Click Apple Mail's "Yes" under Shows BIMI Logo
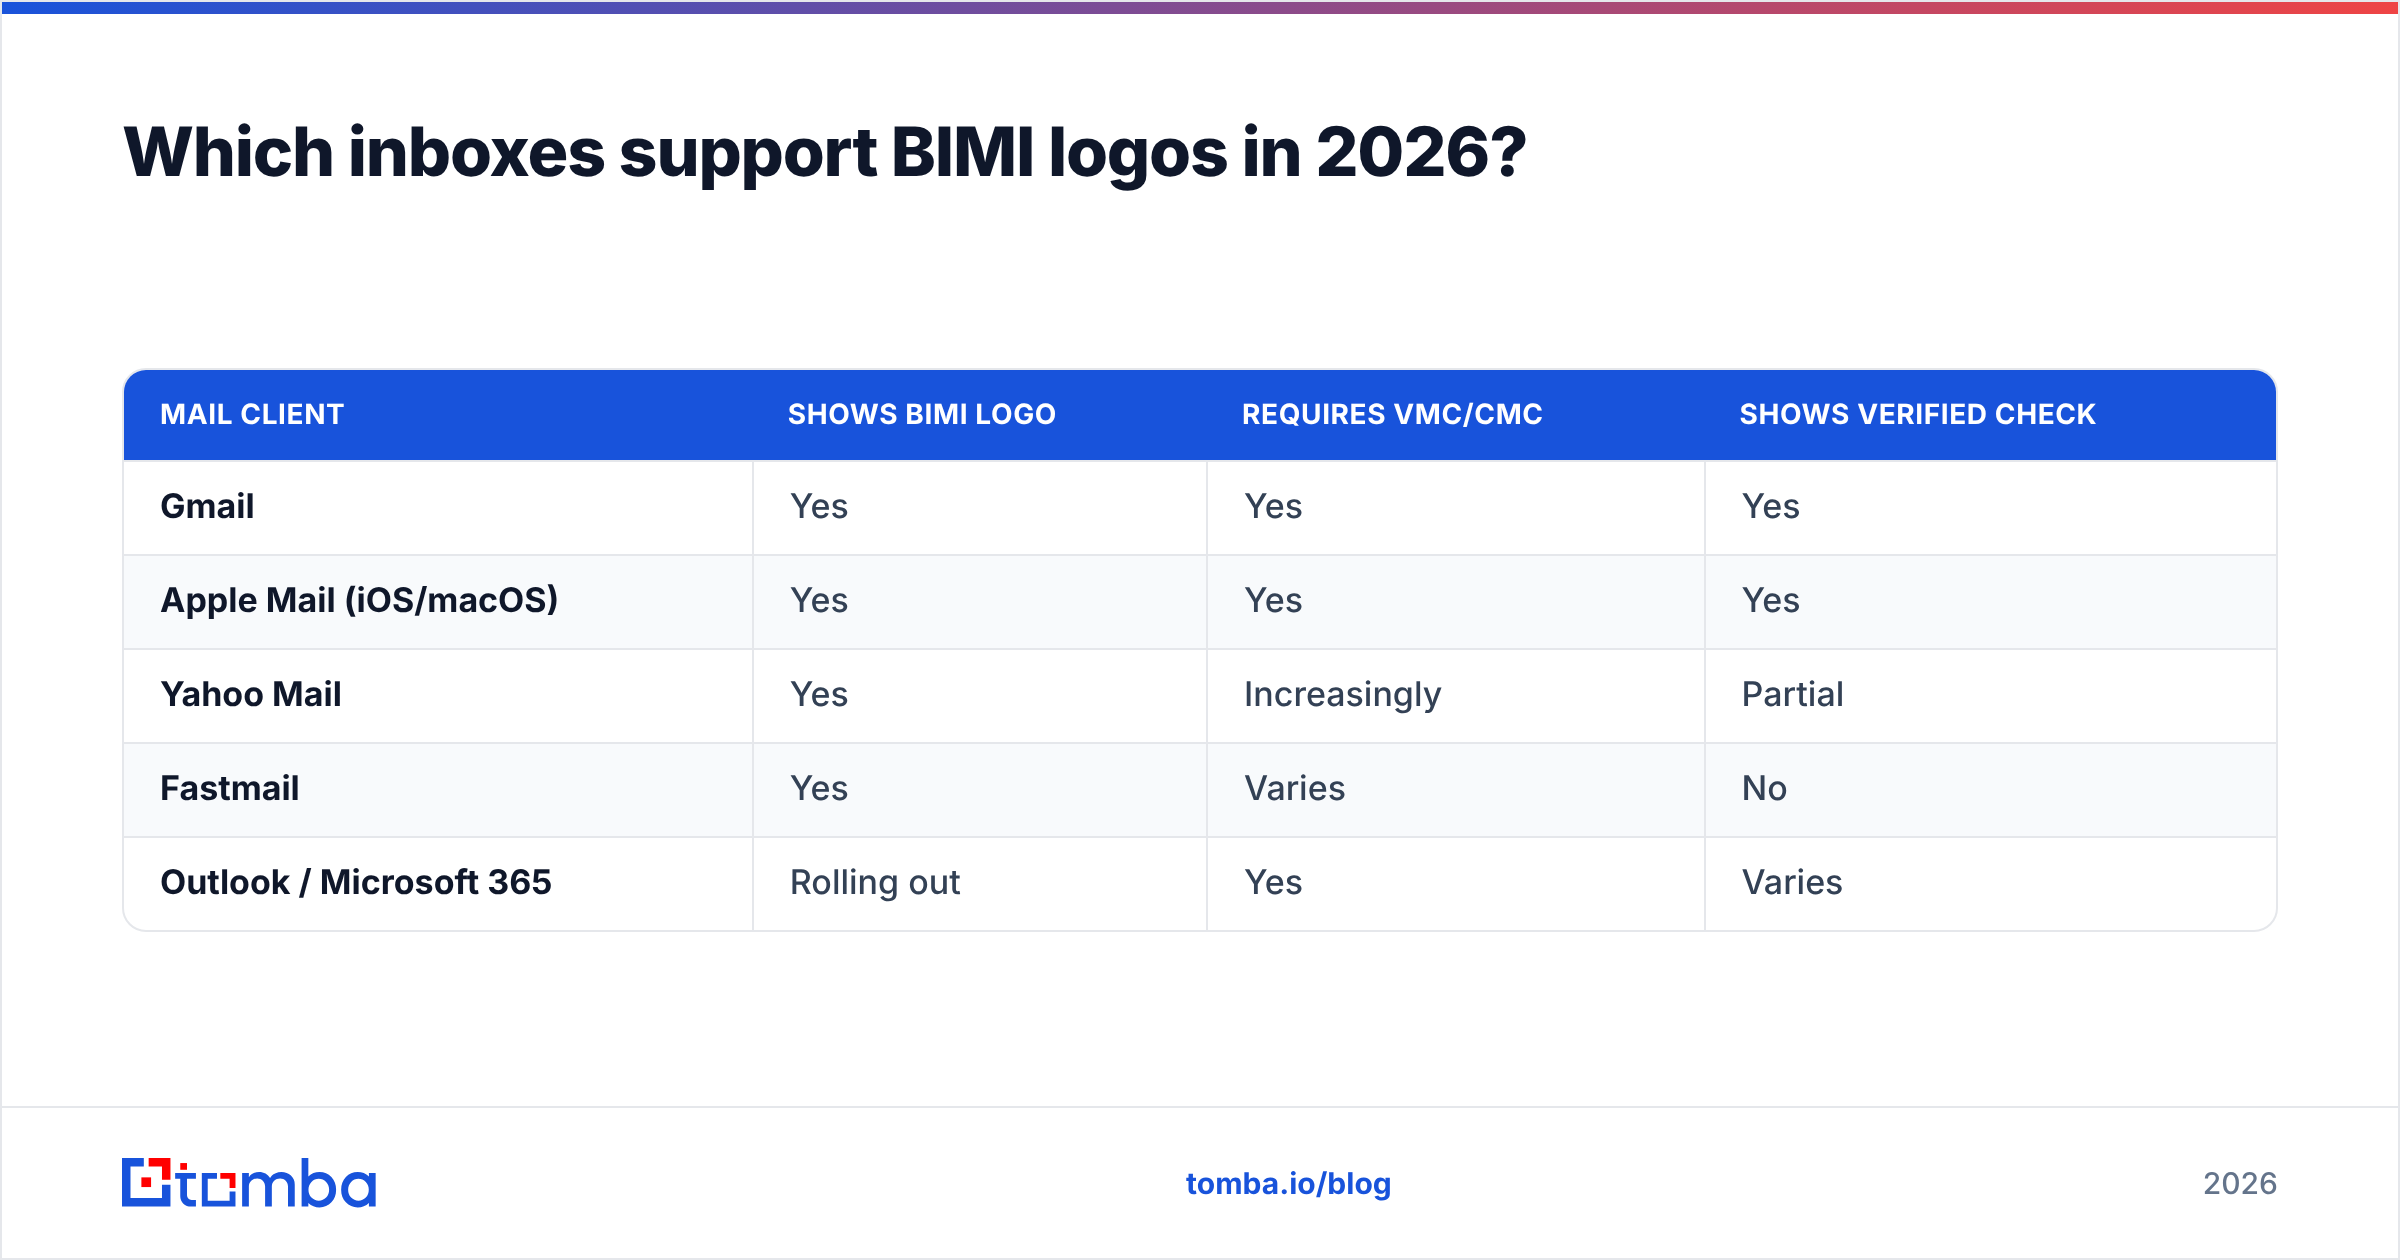Viewport: 2400px width, 1260px height. coord(819,601)
